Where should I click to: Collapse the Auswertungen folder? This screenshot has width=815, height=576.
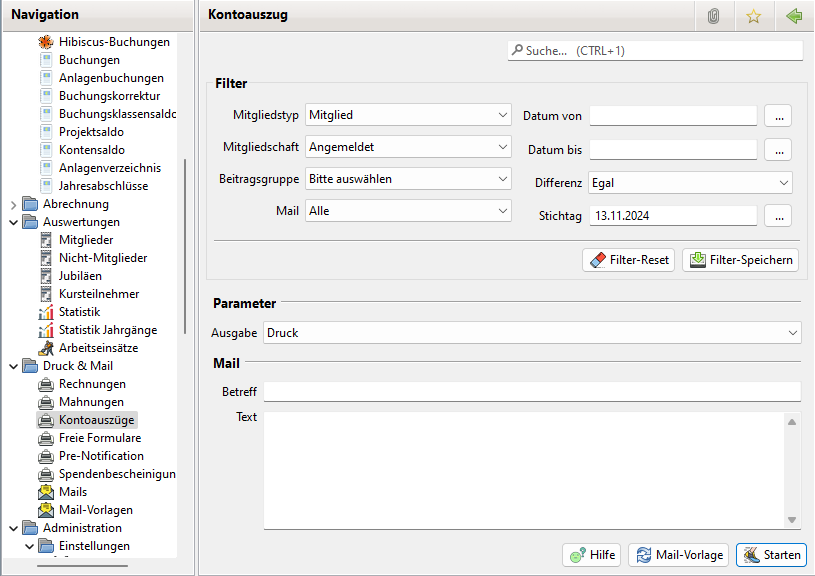click(x=14, y=222)
